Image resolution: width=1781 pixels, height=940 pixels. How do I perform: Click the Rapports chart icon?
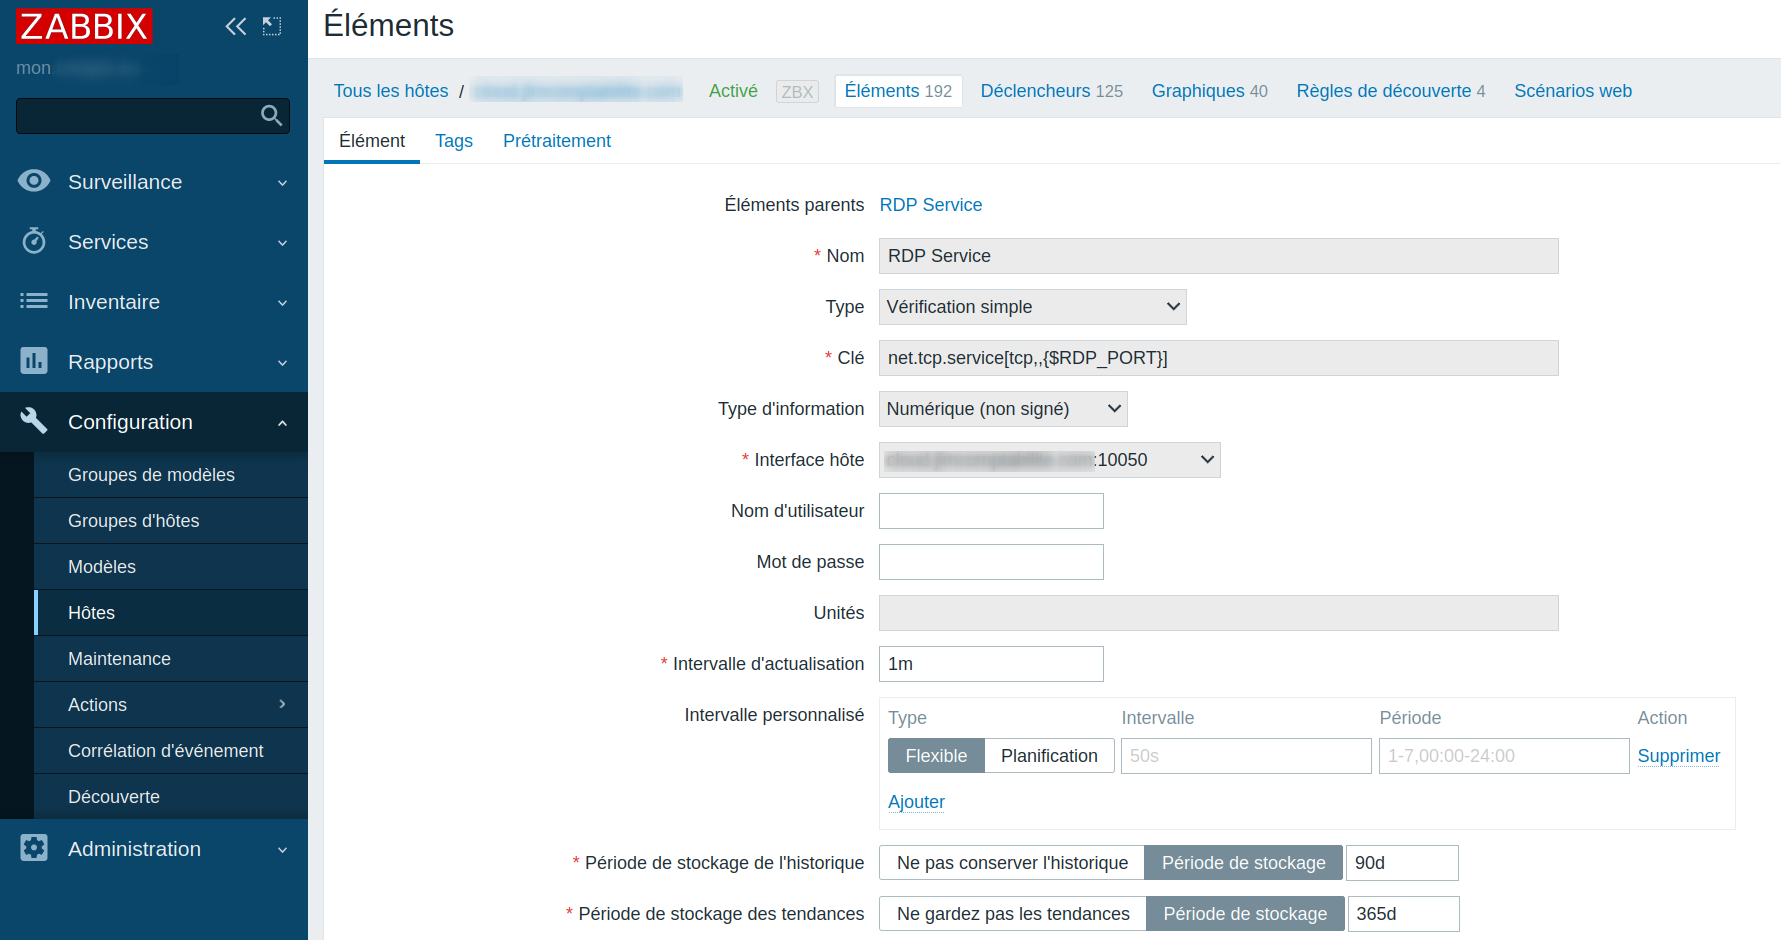[34, 361]
